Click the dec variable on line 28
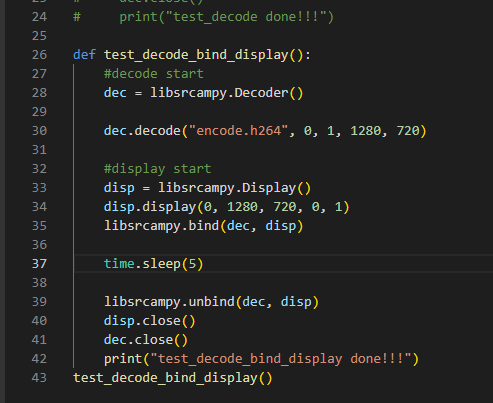 pos(115,93)
